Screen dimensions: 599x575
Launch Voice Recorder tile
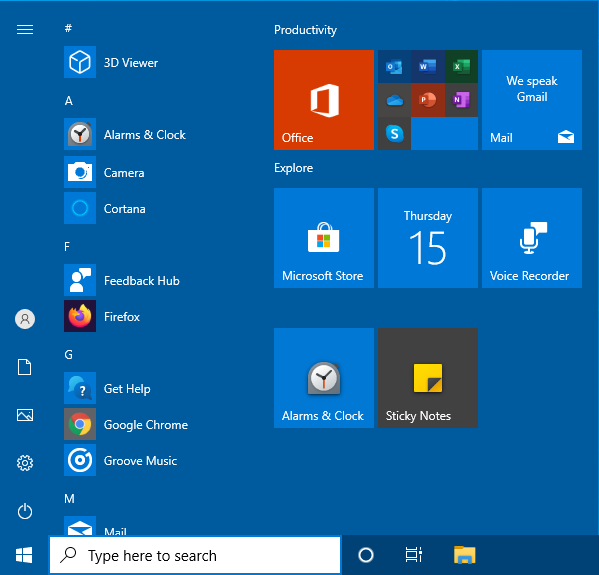click(x=532, y=238)
